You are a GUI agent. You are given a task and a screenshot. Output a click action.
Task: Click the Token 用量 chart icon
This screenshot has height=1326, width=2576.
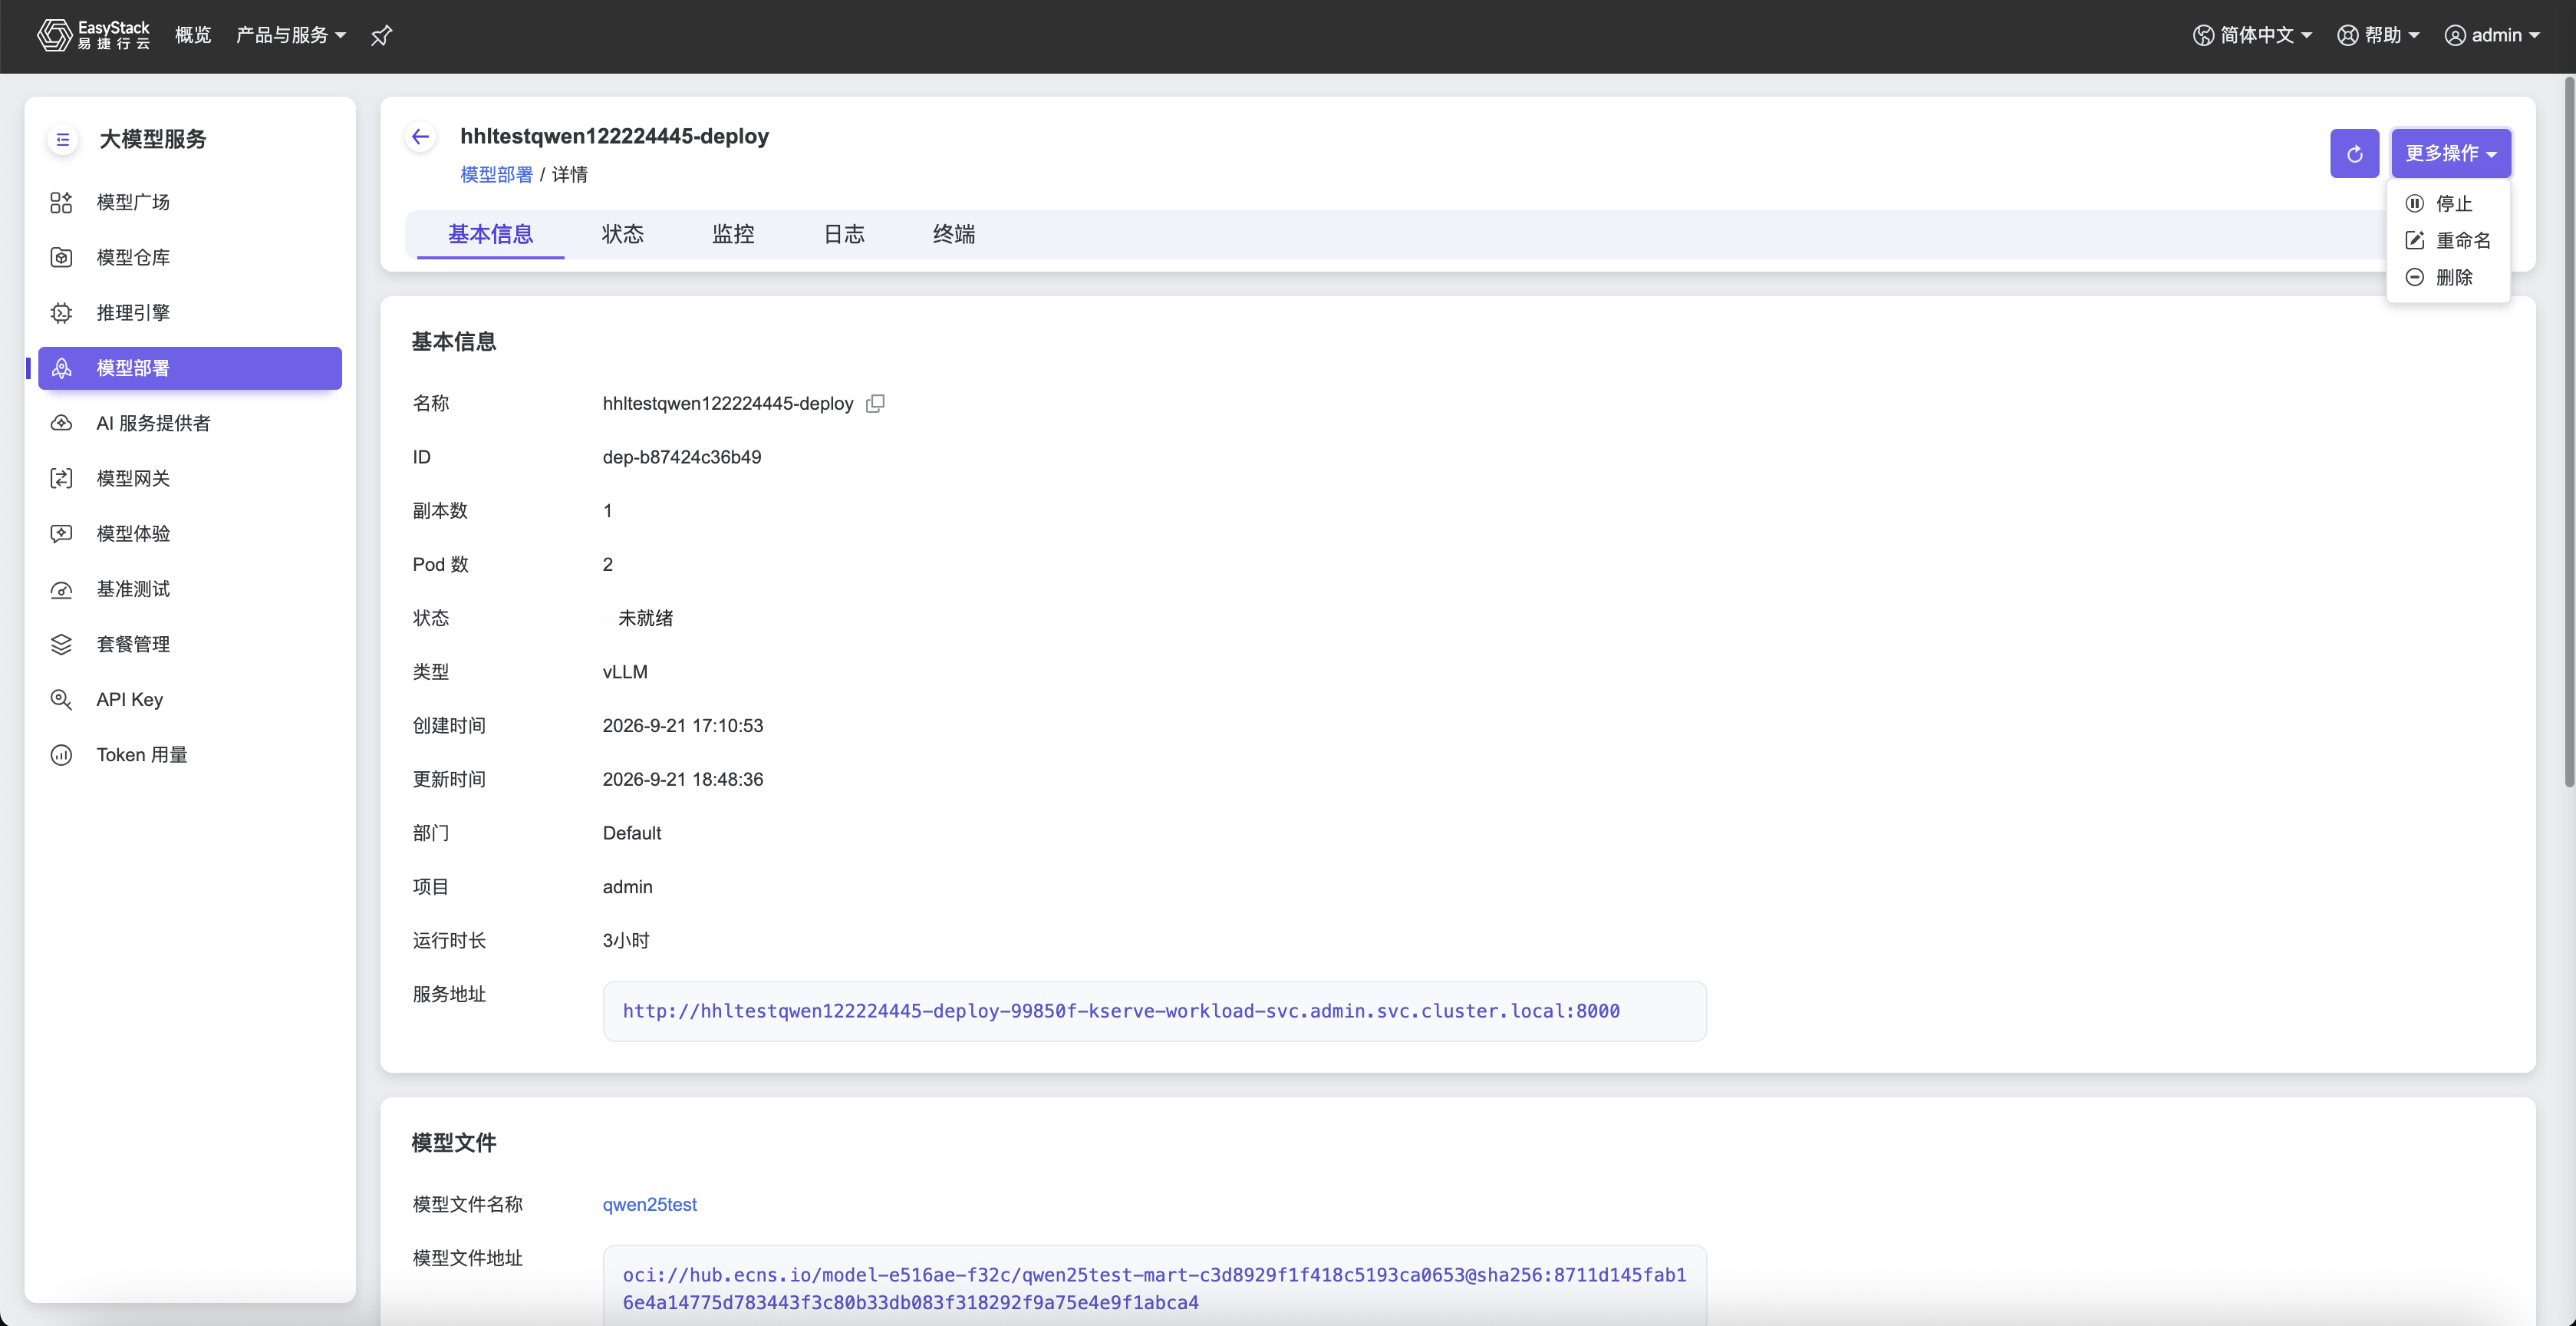pos(61,755)
